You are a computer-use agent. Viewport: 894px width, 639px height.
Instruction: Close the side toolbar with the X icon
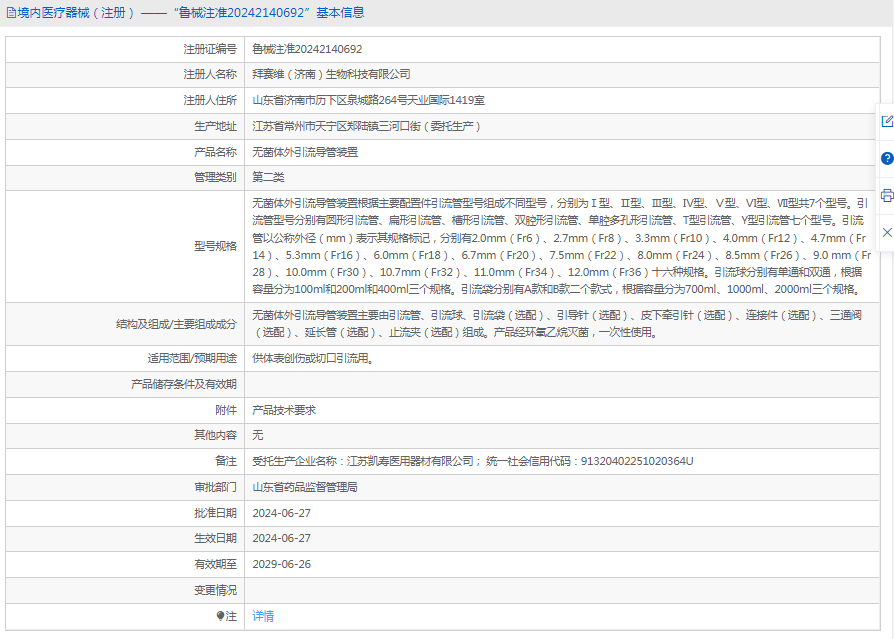[x=887, y=232]
